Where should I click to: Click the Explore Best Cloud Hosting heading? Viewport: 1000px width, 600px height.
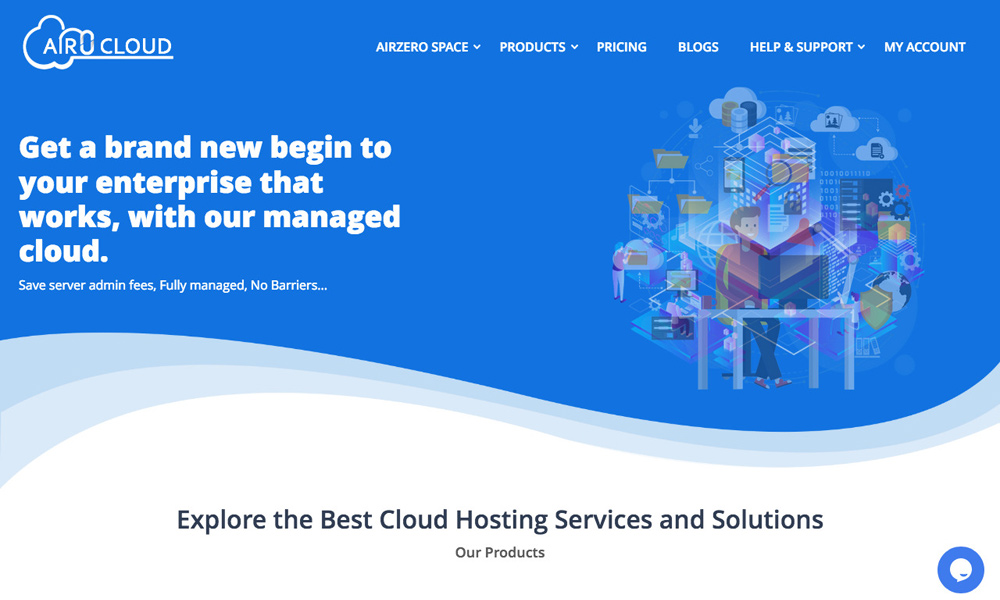[500, 520]
